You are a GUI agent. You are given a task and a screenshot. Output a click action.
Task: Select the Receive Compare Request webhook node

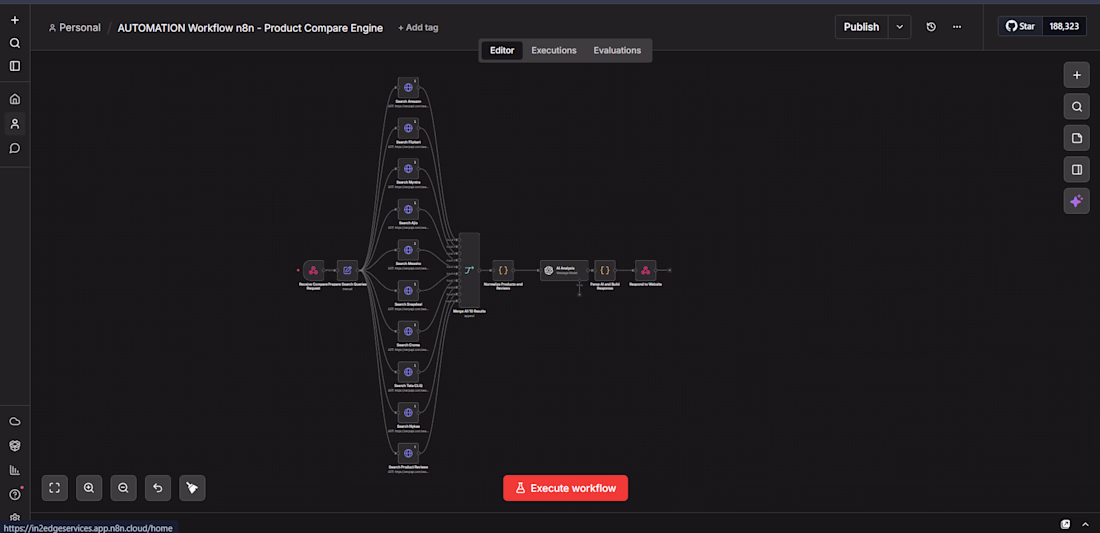tap(314, 270)
